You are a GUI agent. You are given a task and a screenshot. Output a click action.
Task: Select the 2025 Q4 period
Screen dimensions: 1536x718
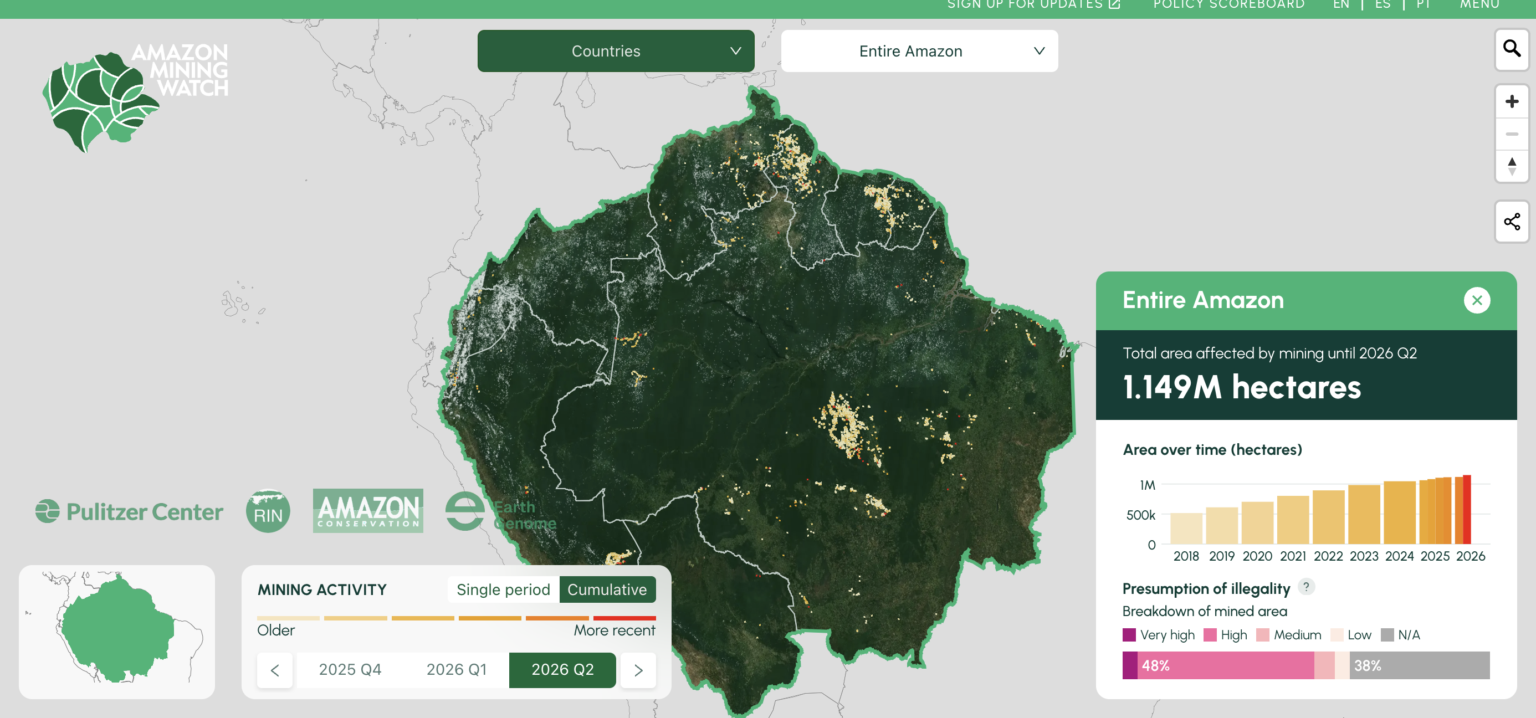pyautogui.click(x=350, y=670)
